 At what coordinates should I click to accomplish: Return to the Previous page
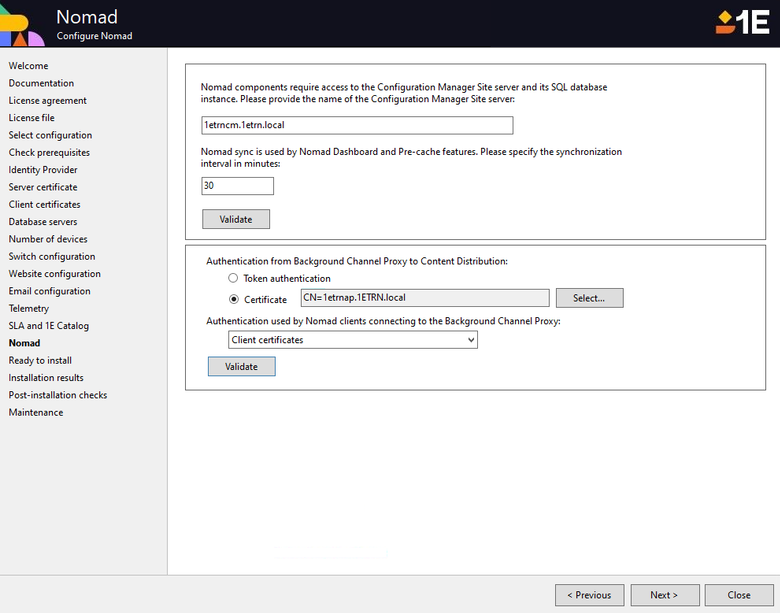point(589,595)
